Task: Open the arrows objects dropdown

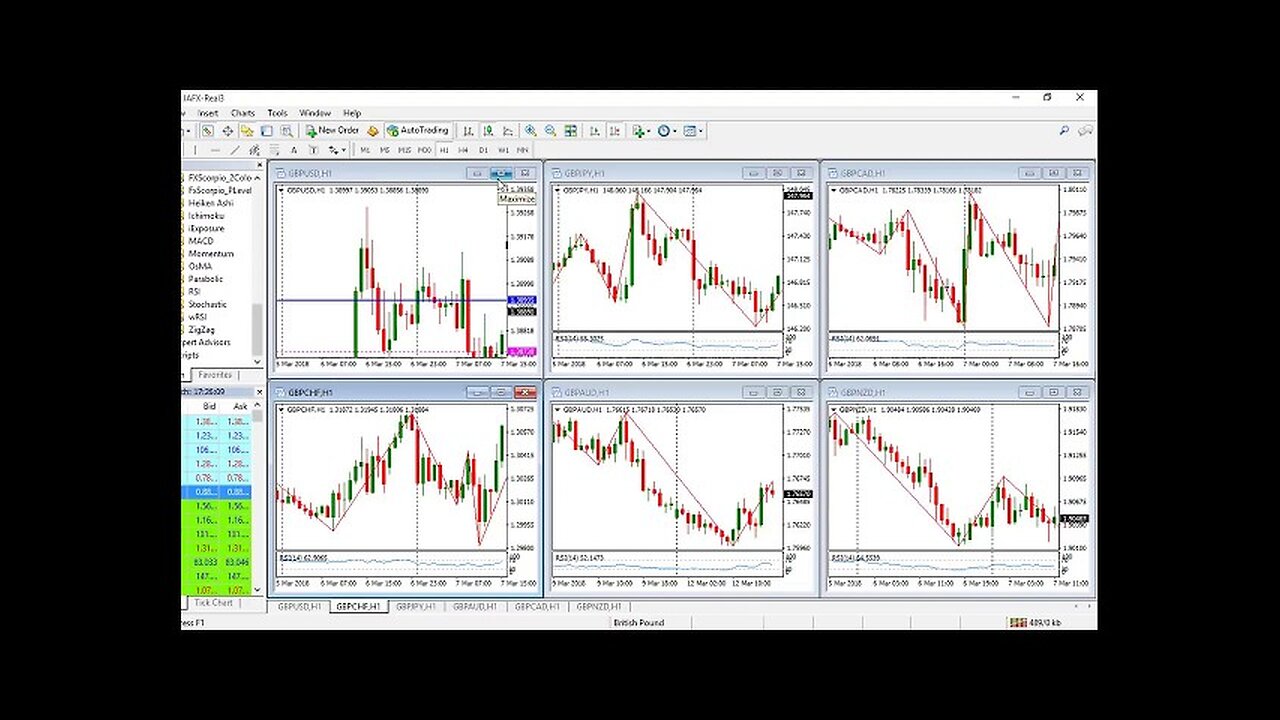Action: pyautogui.click(x=337, y=150)
